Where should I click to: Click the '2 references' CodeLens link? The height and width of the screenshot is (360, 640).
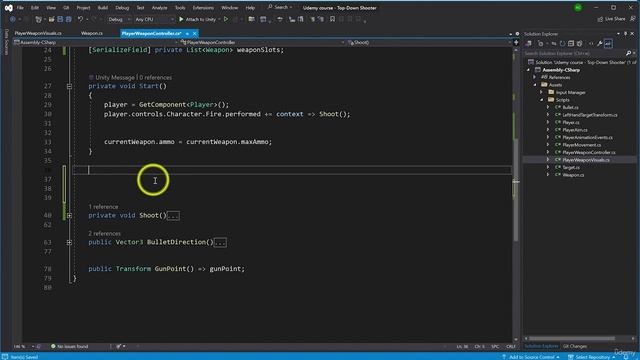(x=104, y=233)
